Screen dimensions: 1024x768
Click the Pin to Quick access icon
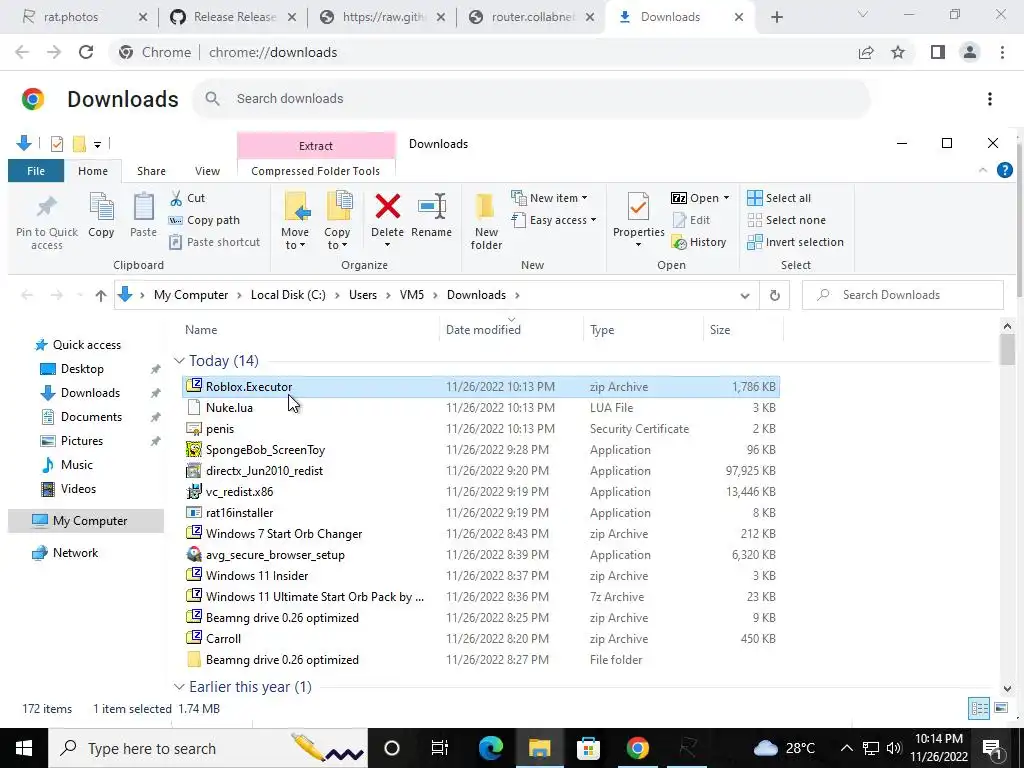(46, 206)
